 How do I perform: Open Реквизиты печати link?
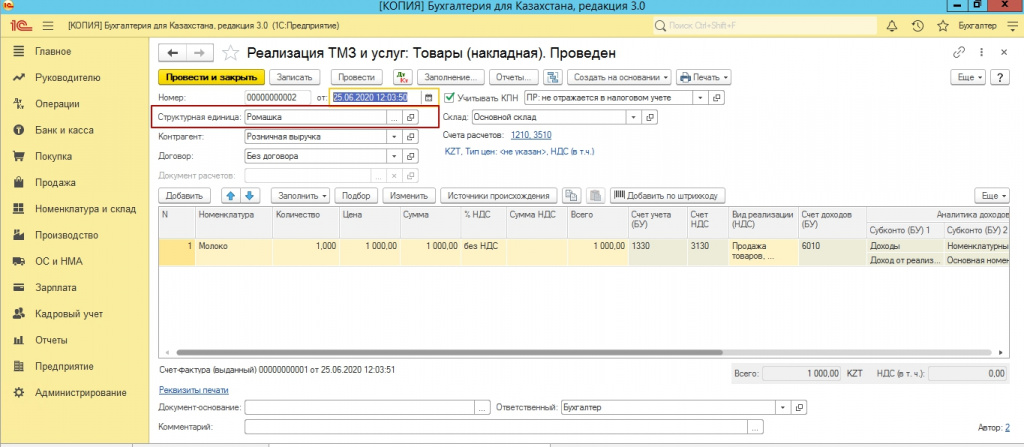click(193, 390)
